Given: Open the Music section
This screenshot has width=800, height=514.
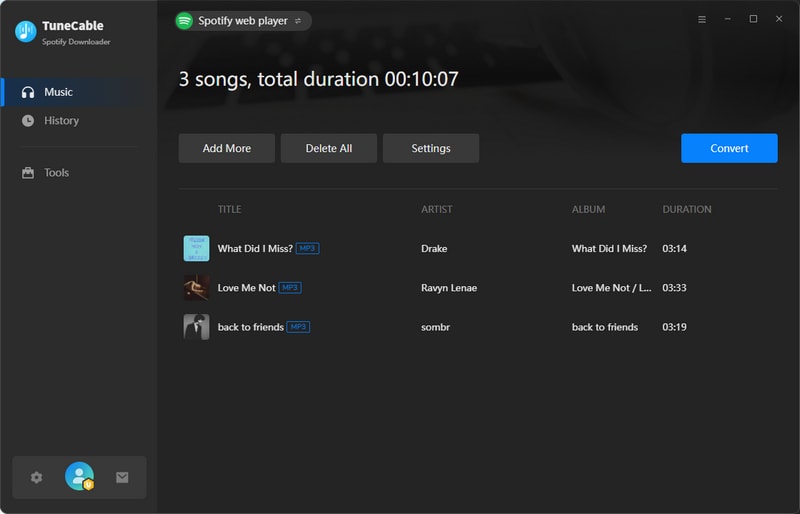Looking at the screenshot, I should [79, 92].
